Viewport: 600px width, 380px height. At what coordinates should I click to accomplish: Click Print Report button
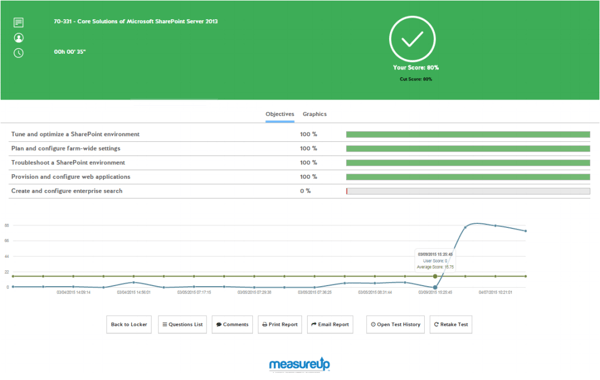coord(280,325)
